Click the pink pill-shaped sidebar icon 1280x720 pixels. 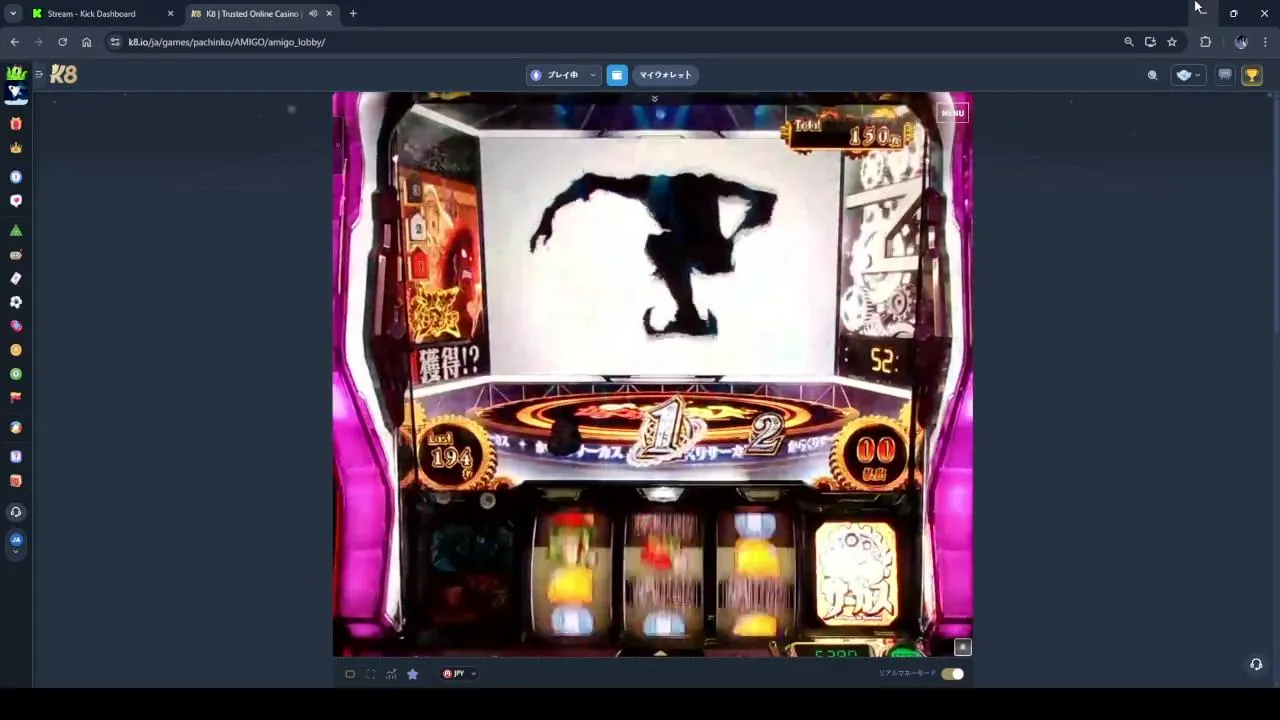pyautogui.click(x=16, y=326)
